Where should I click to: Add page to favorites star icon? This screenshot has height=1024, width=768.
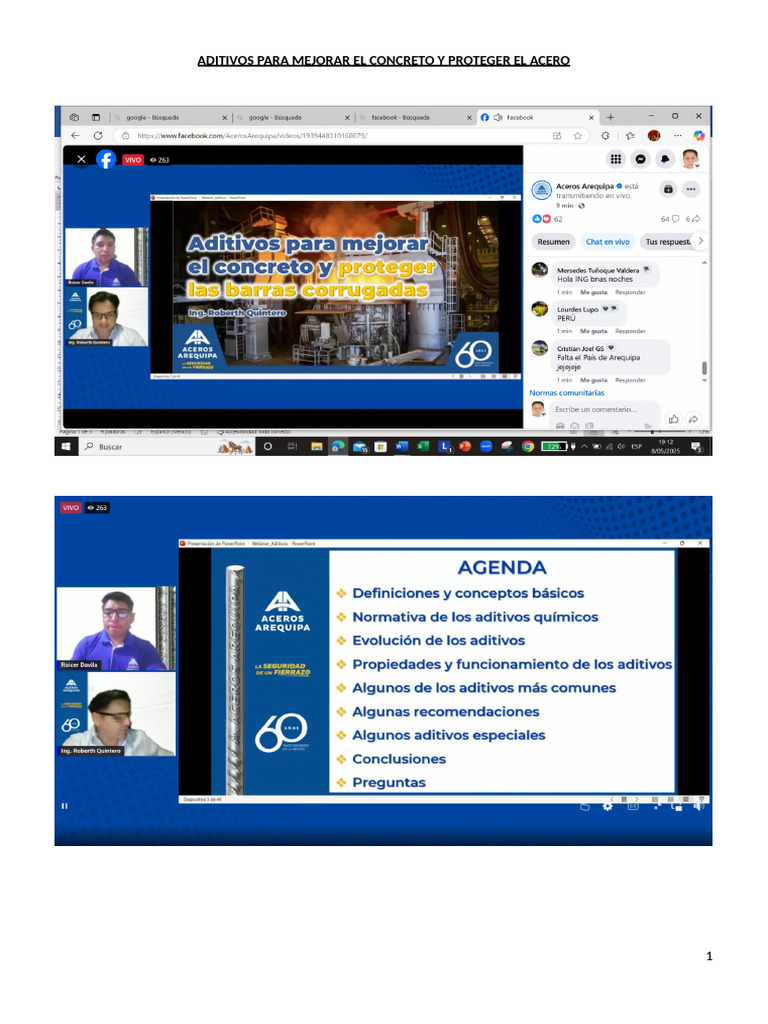click(x=577, y=136)
